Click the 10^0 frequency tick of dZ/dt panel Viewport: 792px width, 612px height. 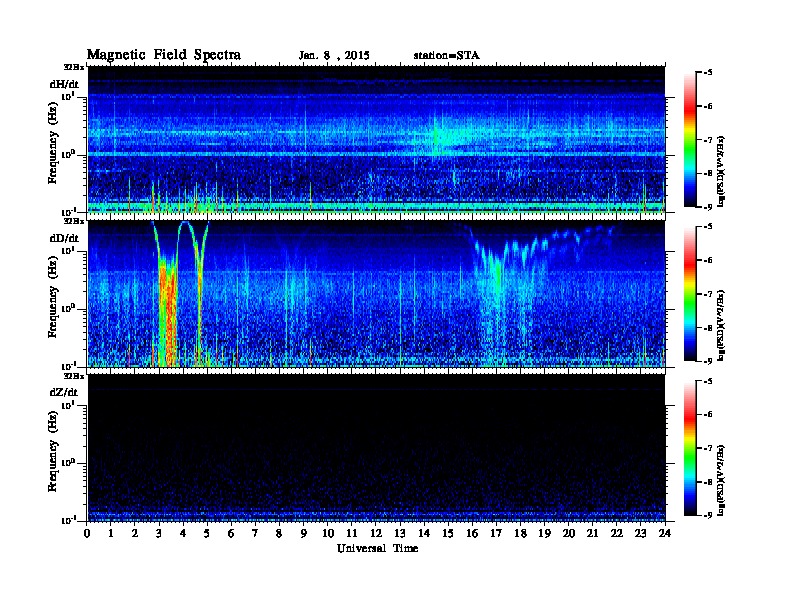tap(68, 463)
